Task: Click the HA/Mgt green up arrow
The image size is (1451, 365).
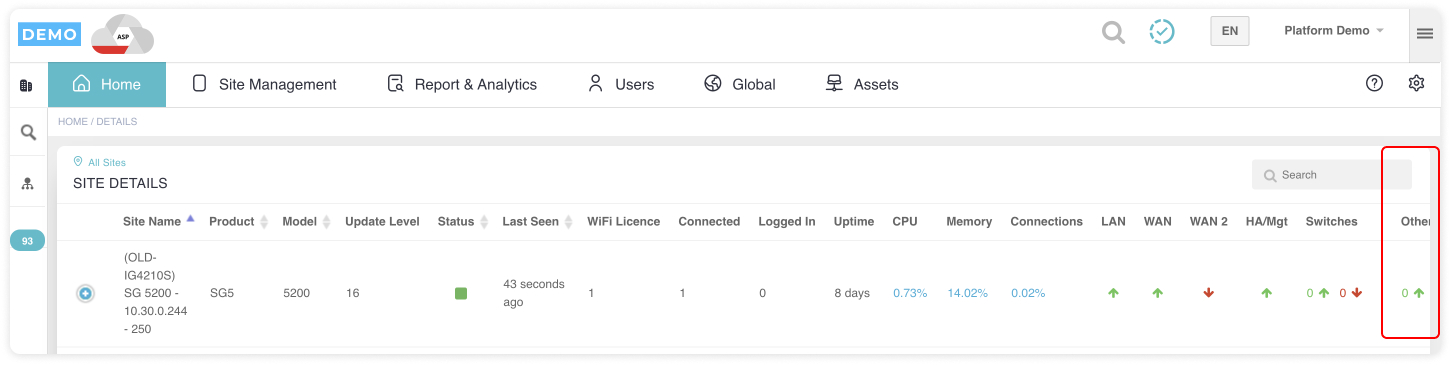Action: click(1266, 293)
